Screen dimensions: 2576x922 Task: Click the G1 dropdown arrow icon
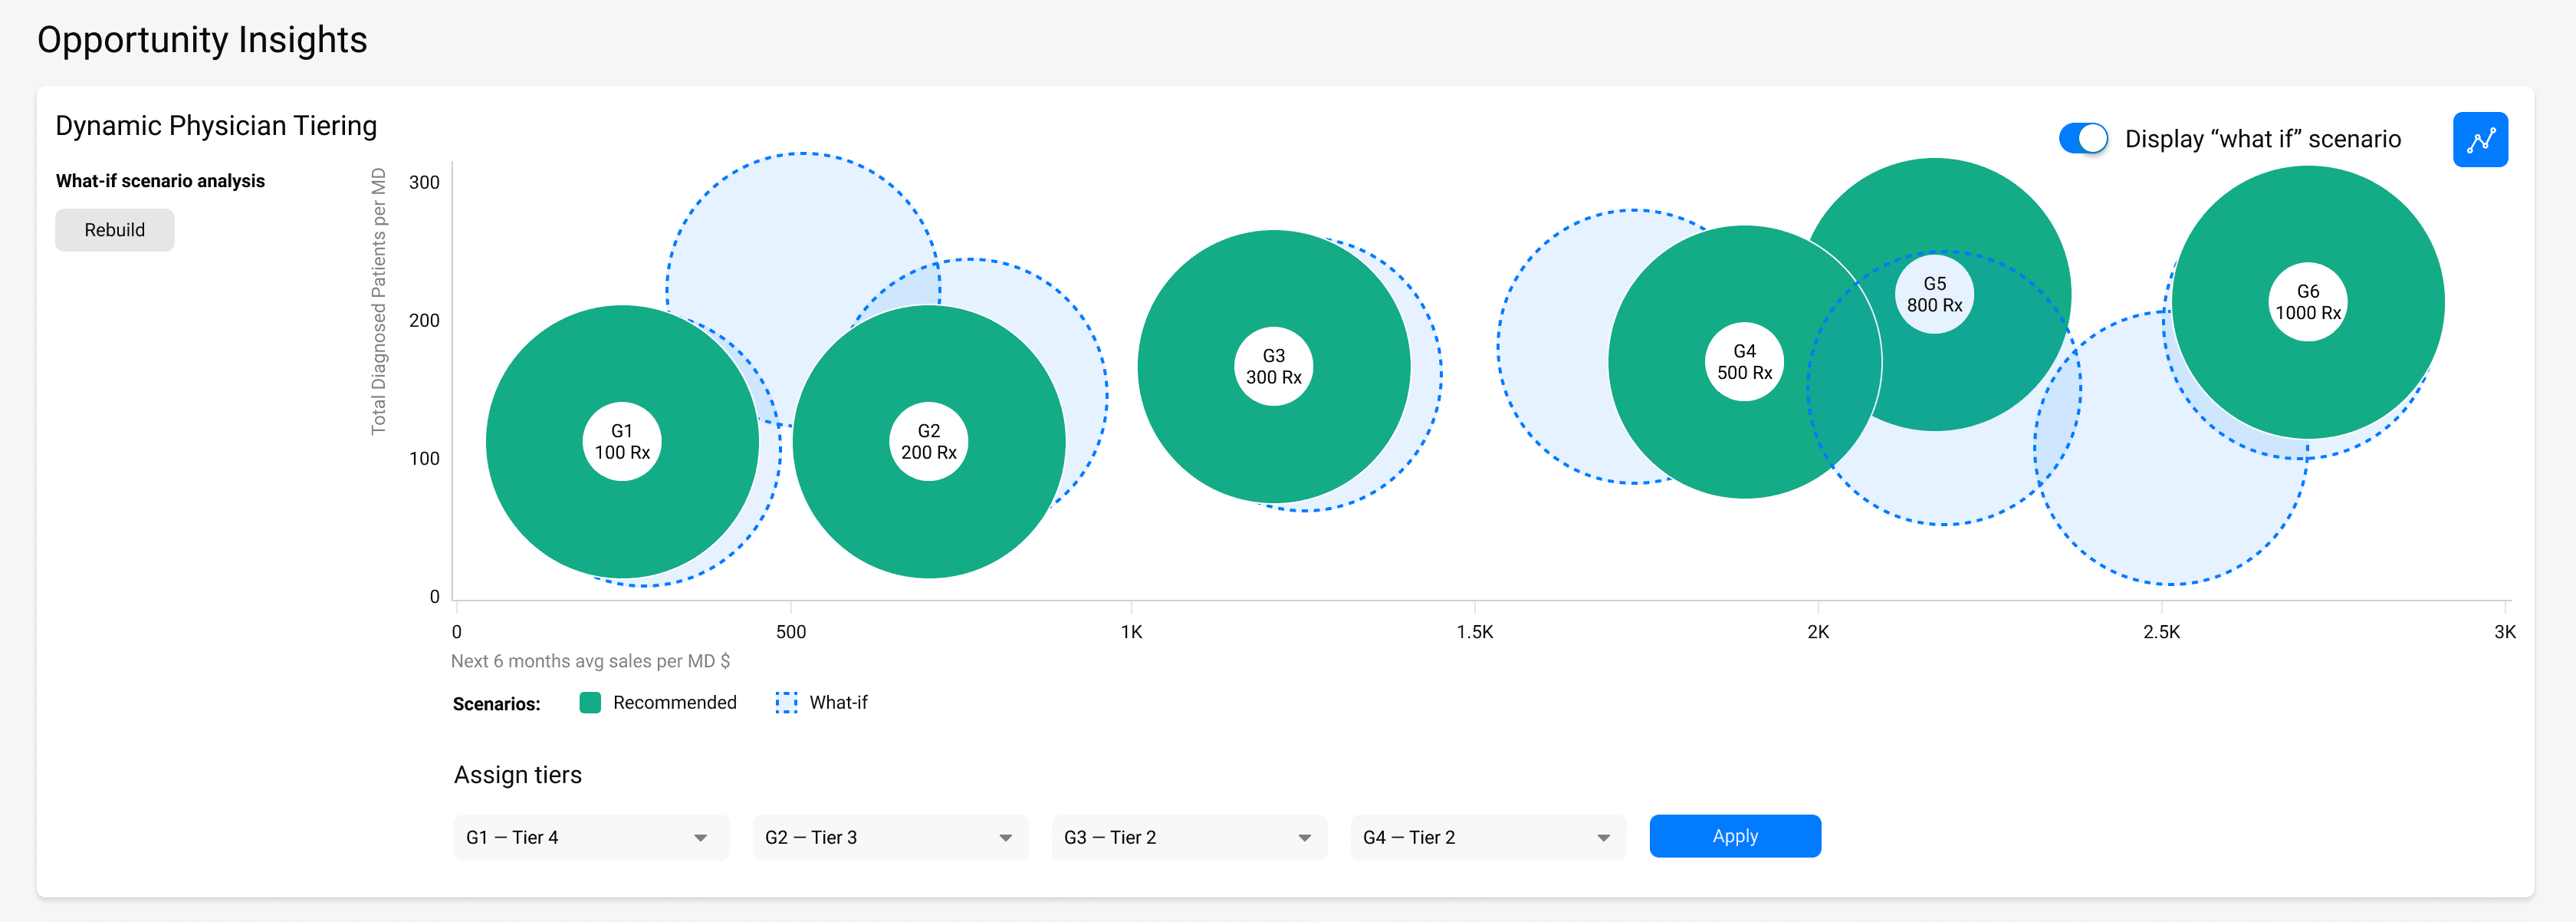tap(700, 838)
